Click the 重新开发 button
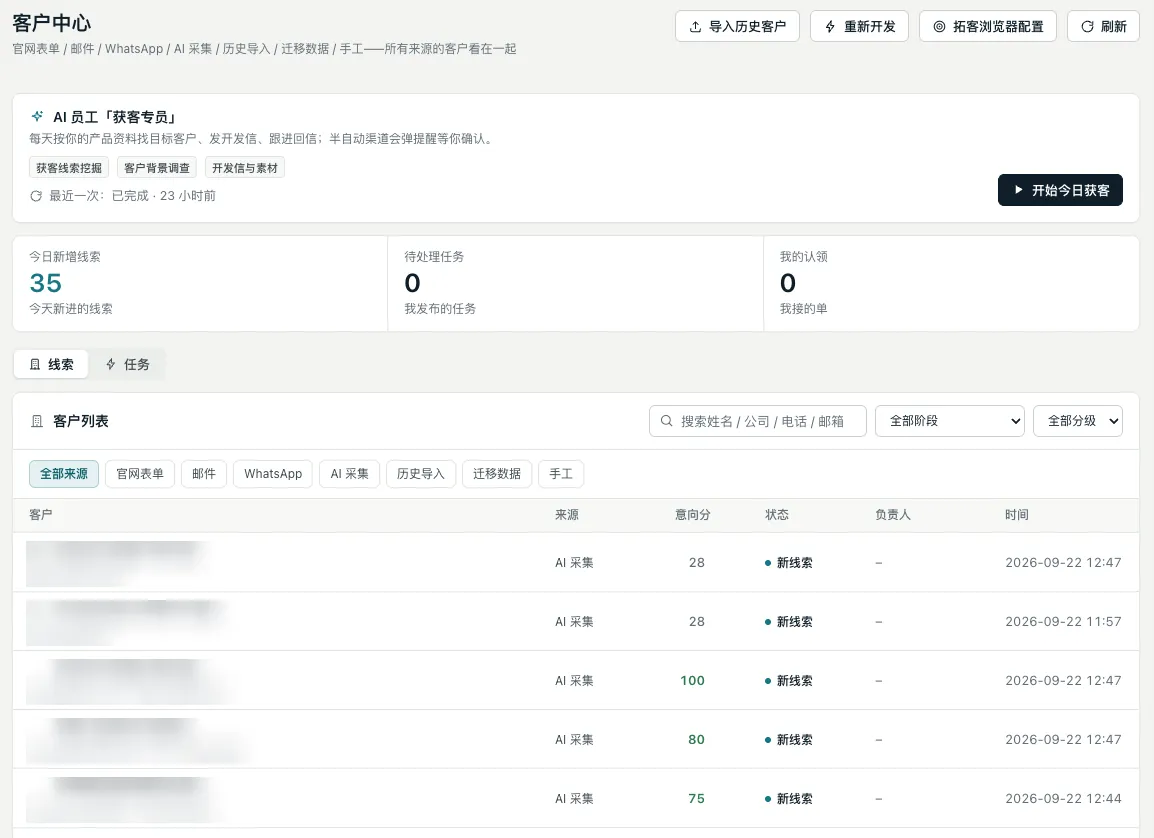The width and height of the screenshot is (1154, 838). tap(860, 26)
